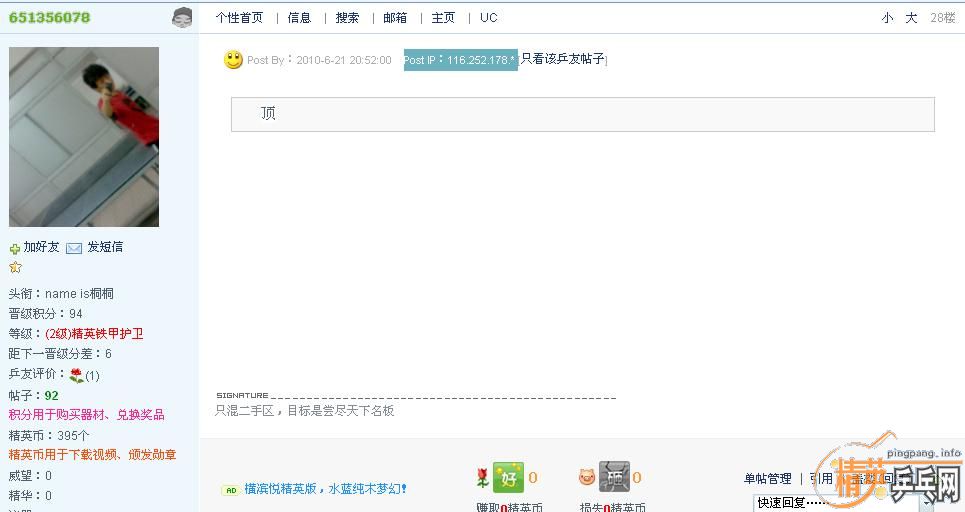Click the user avatar photo

click(84, 137)
